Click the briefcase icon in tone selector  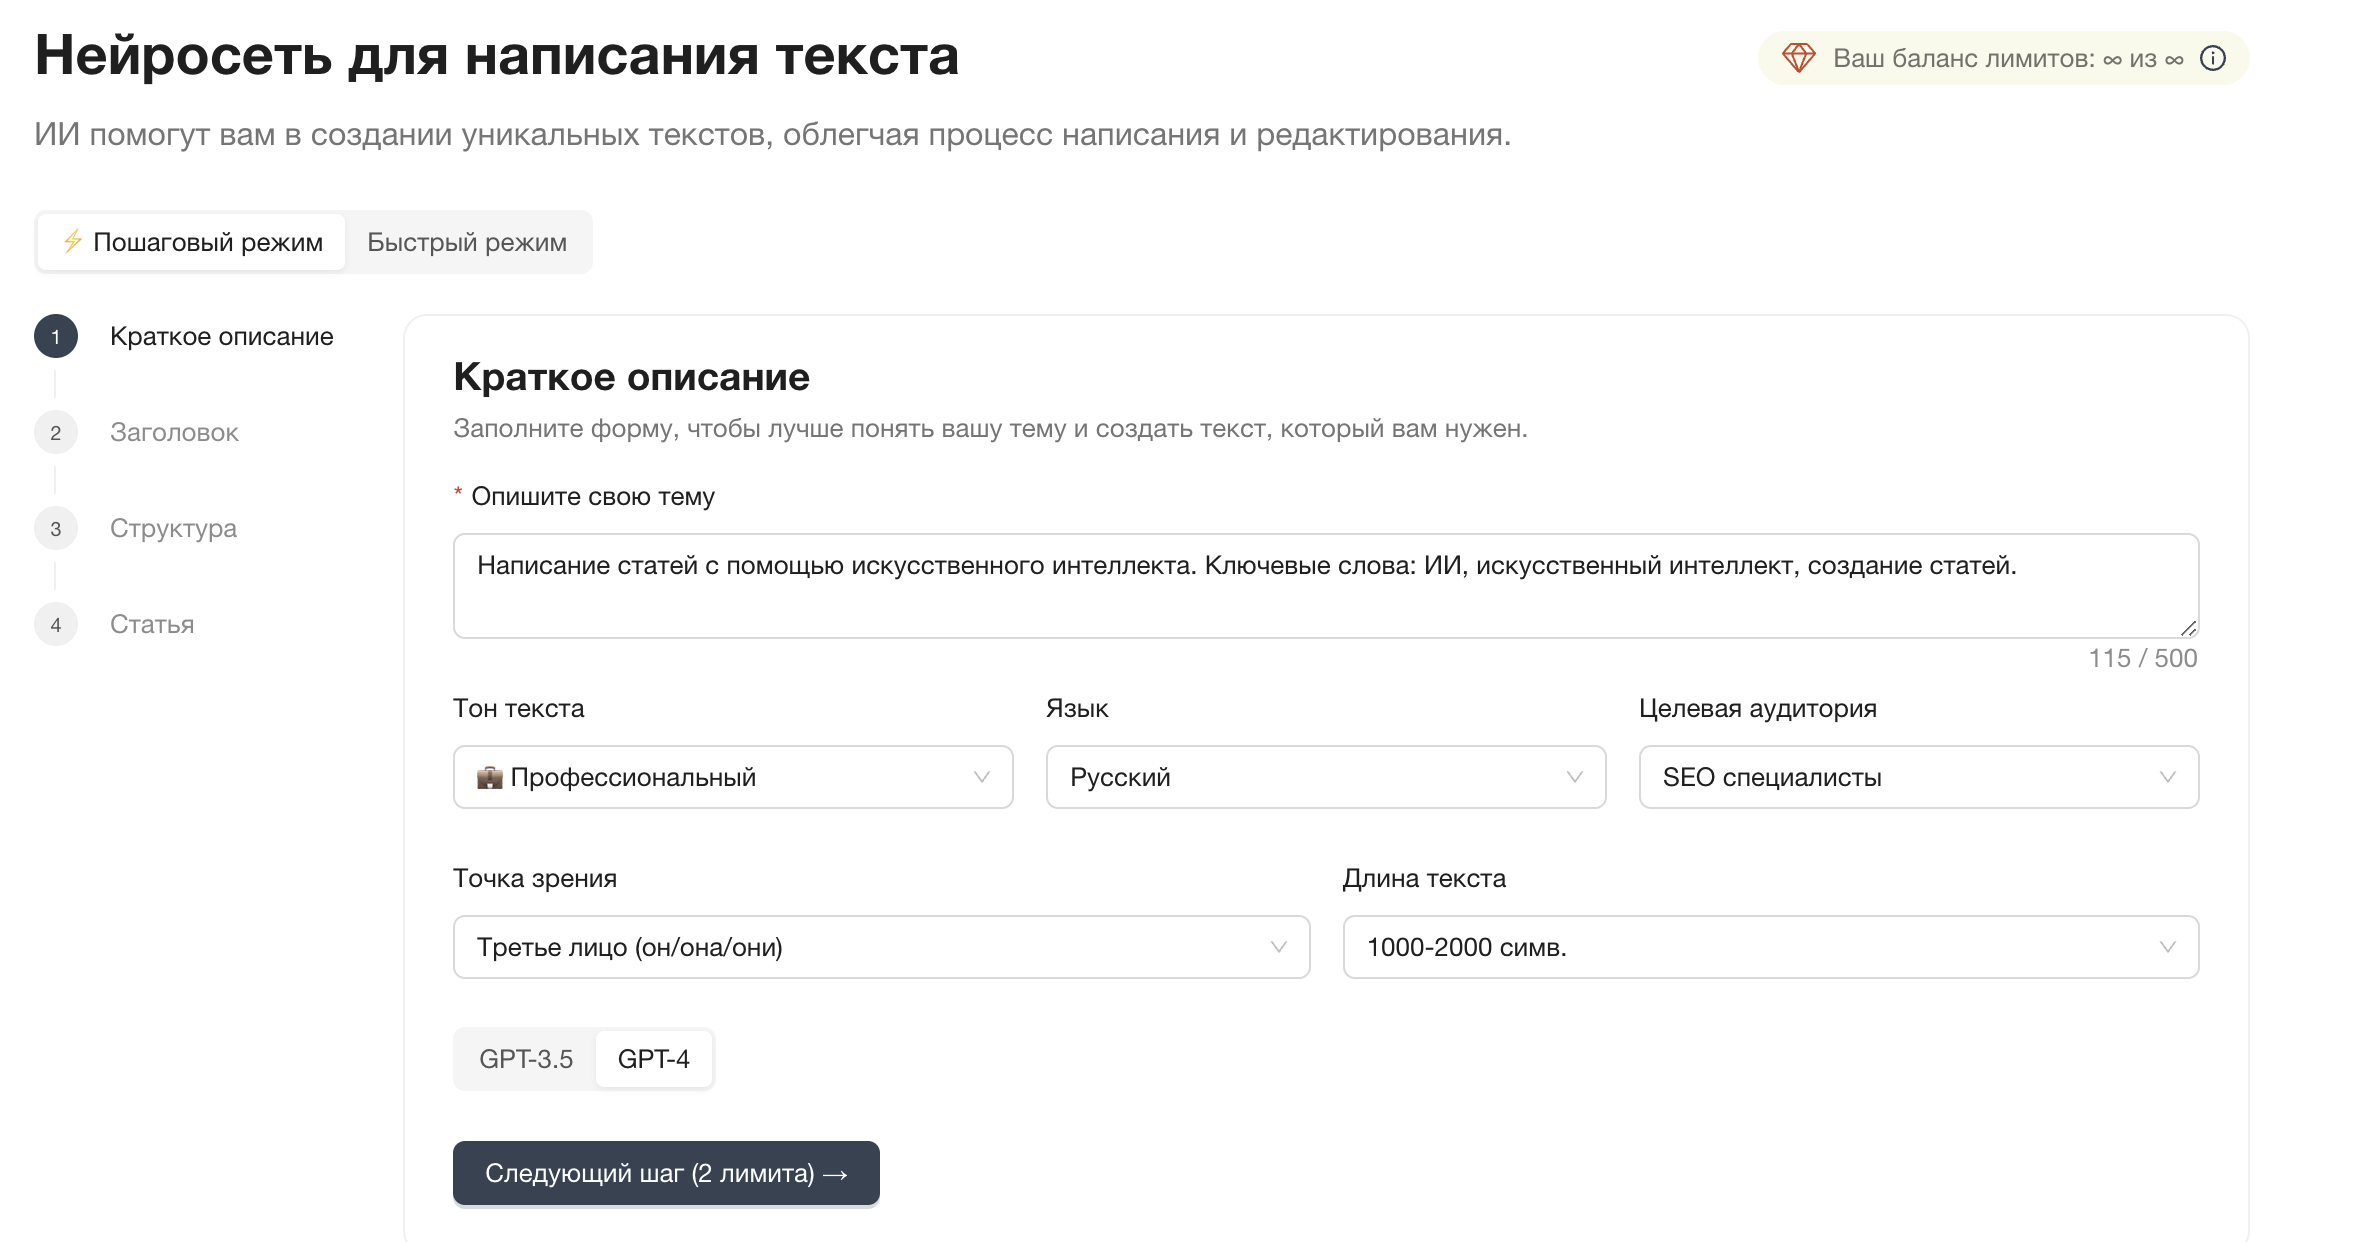tap(489, 777)
